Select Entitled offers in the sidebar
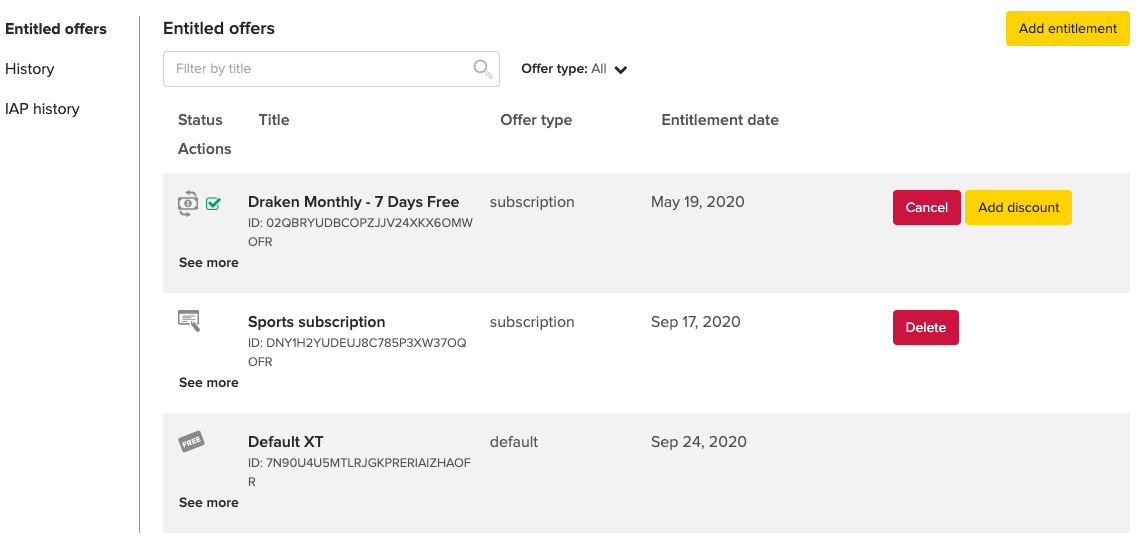 coord(56,29)
